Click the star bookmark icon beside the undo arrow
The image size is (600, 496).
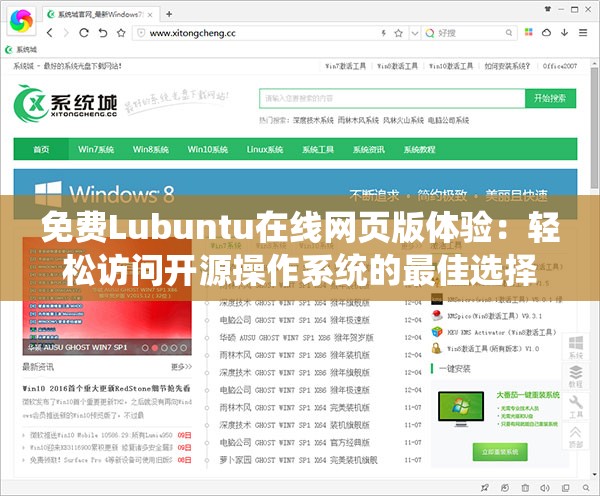pos(121,33)
